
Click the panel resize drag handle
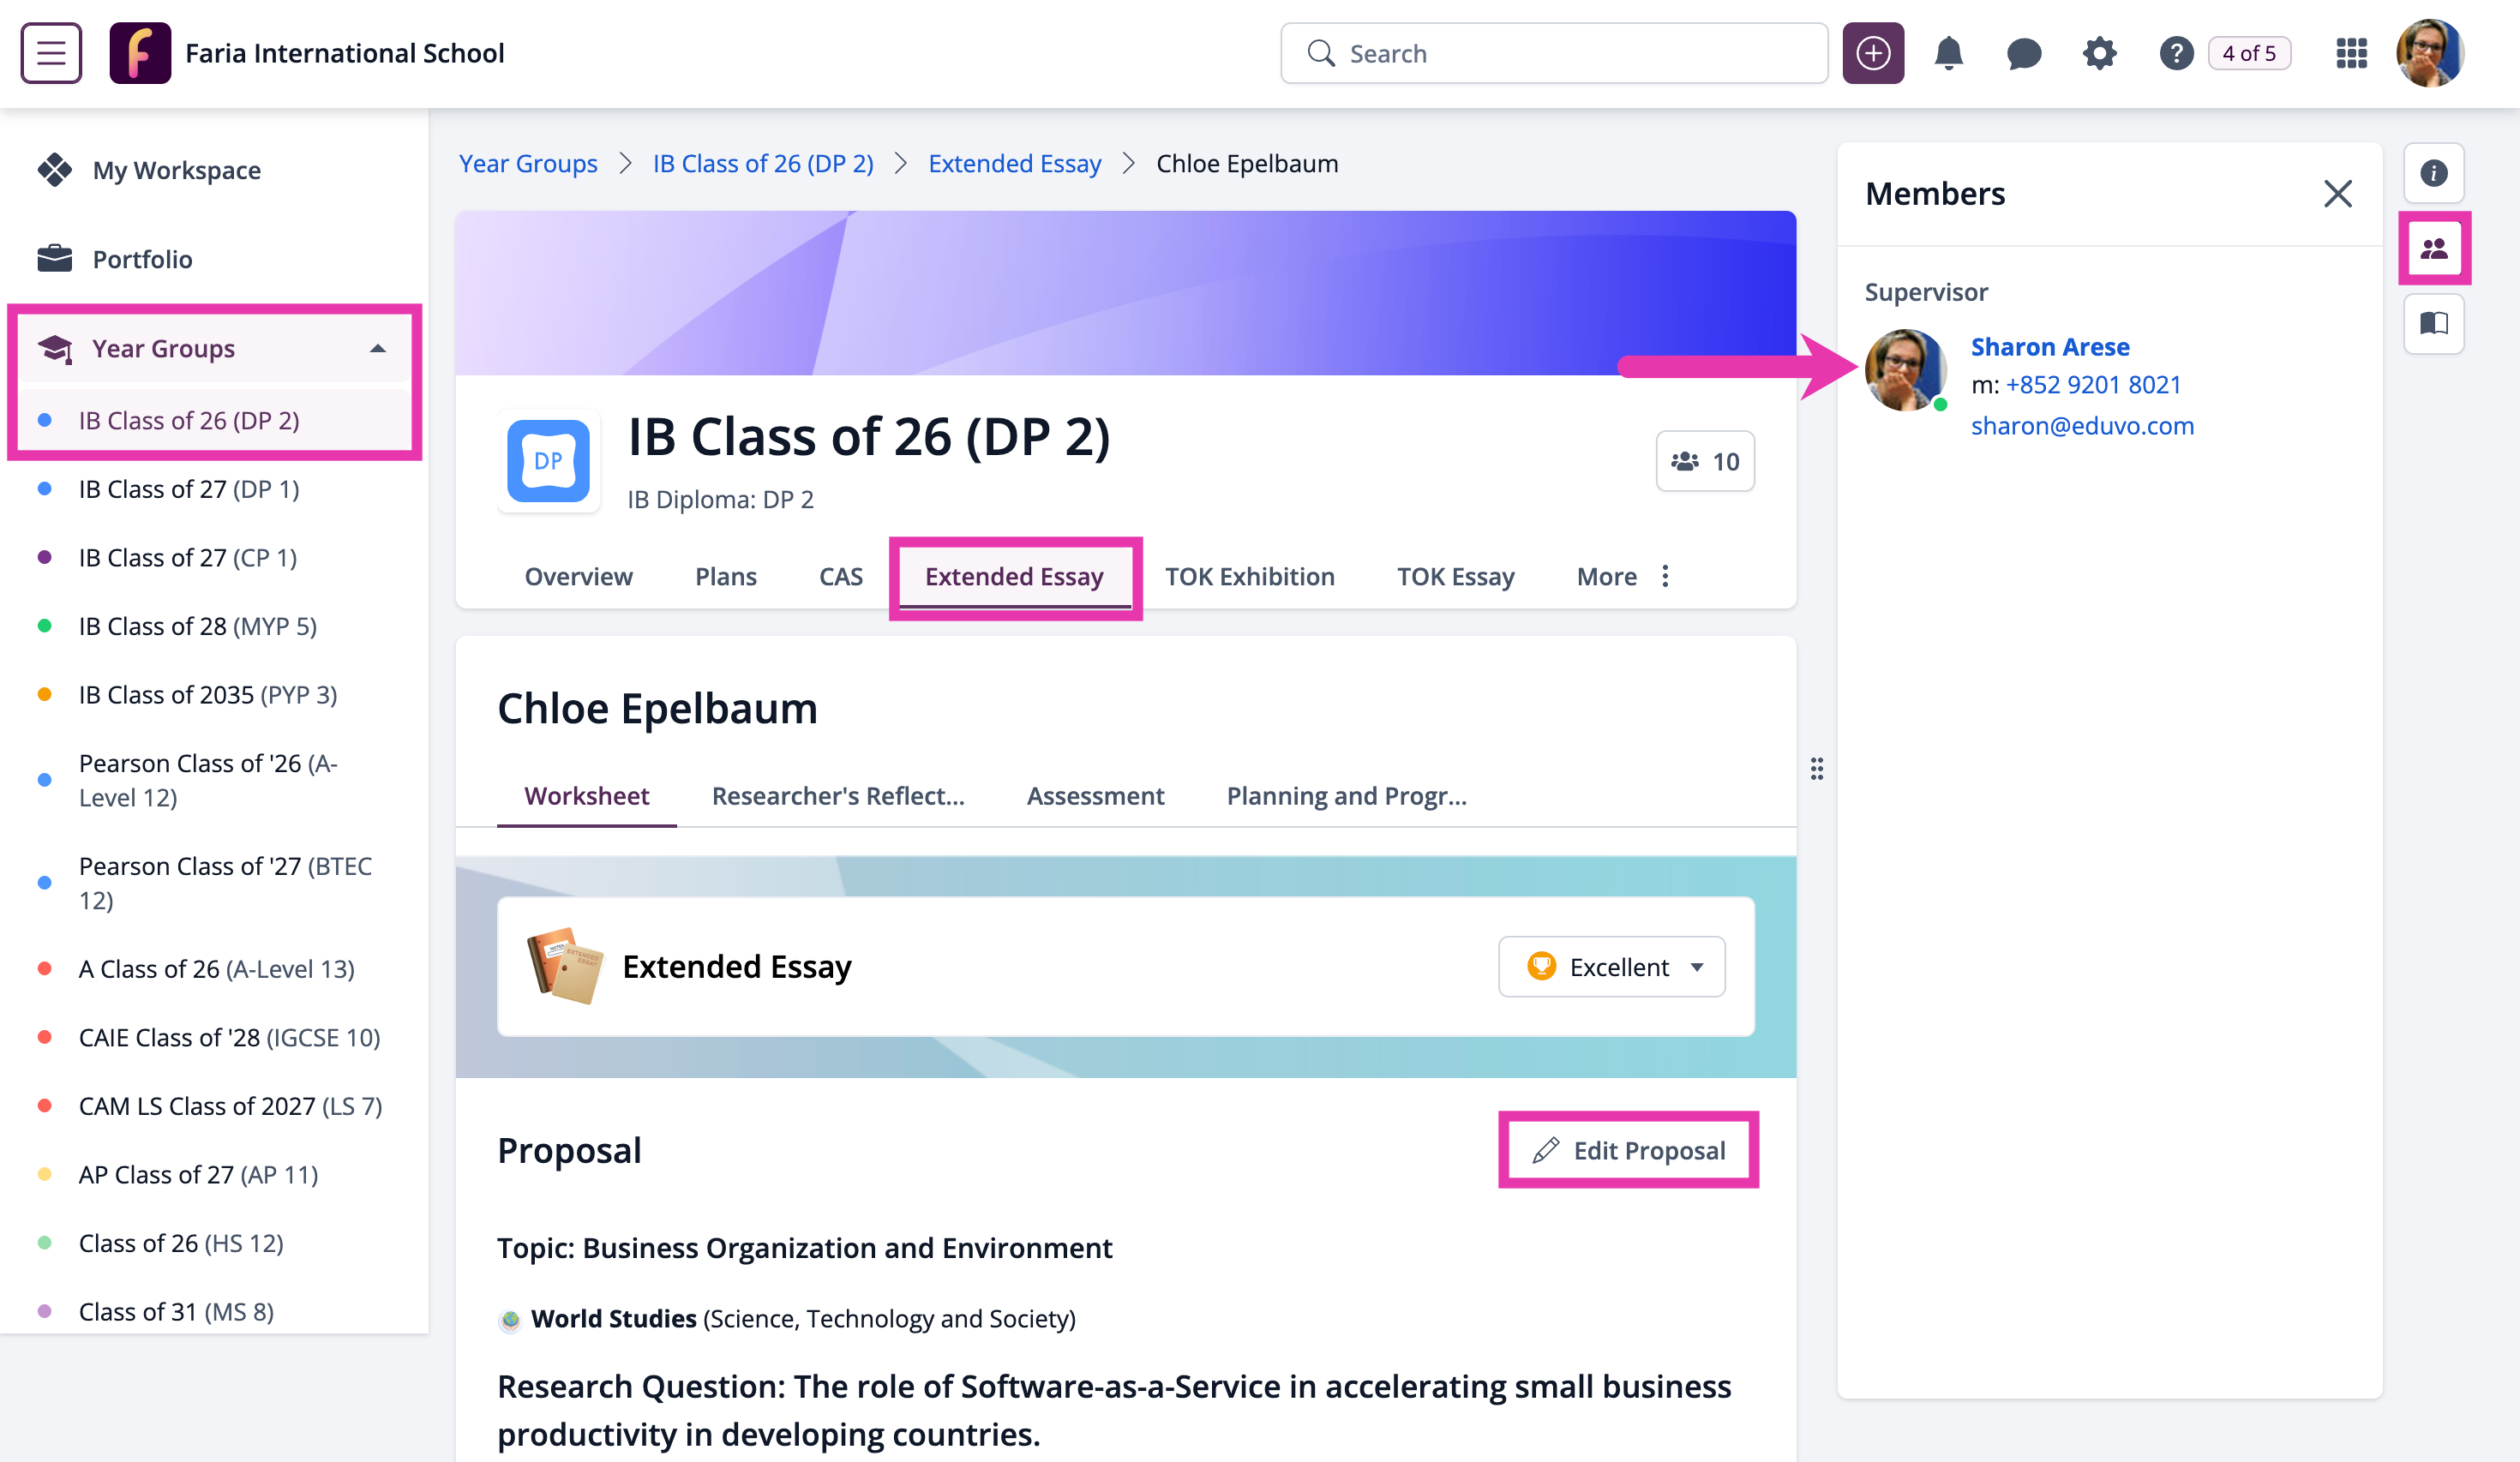pos(1816,768)
